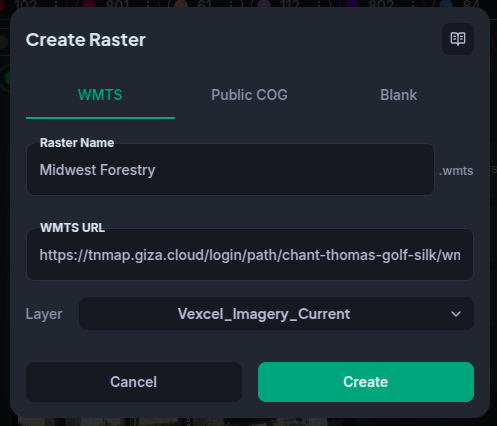This screenshot has height=426, width=497.
Task: Click the Cancel button
Action: pos(134,382)
